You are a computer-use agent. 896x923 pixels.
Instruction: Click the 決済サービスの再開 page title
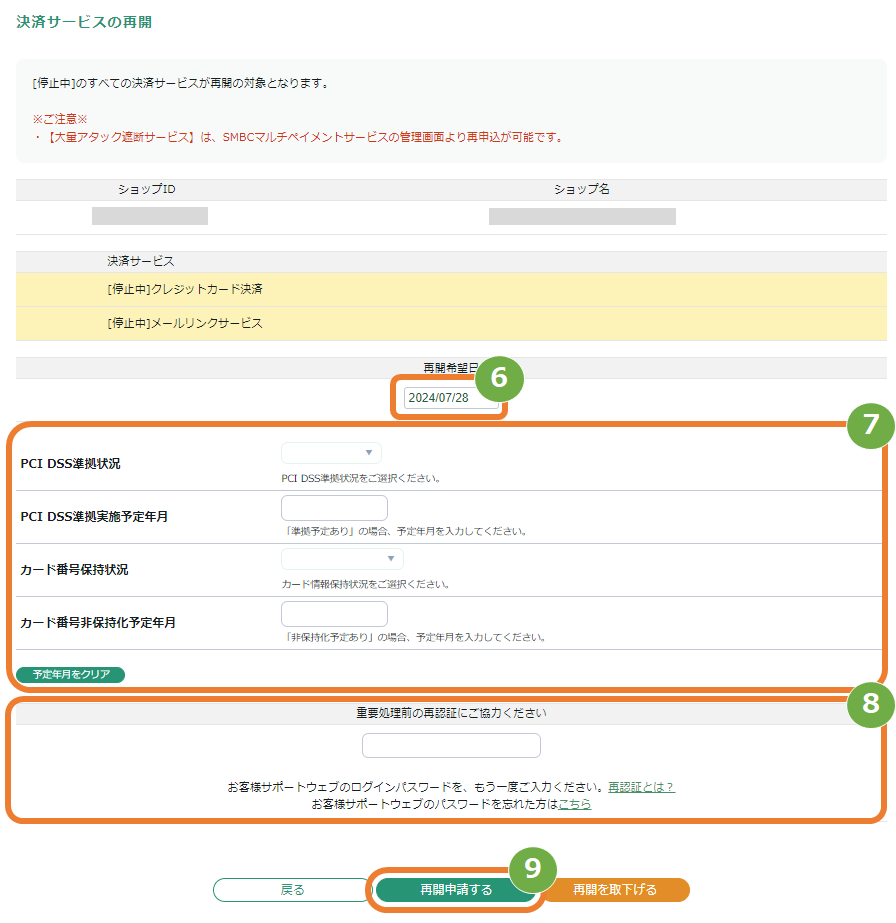84,22
